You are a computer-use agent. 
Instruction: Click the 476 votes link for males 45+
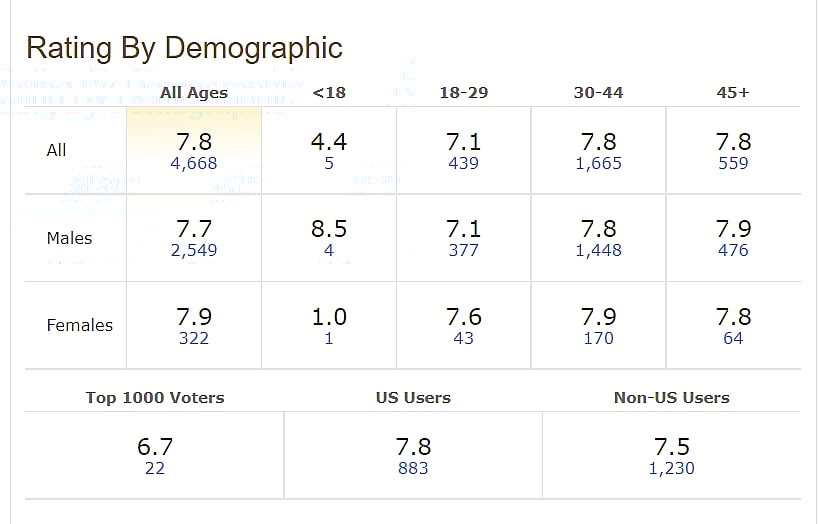point(733,251)
